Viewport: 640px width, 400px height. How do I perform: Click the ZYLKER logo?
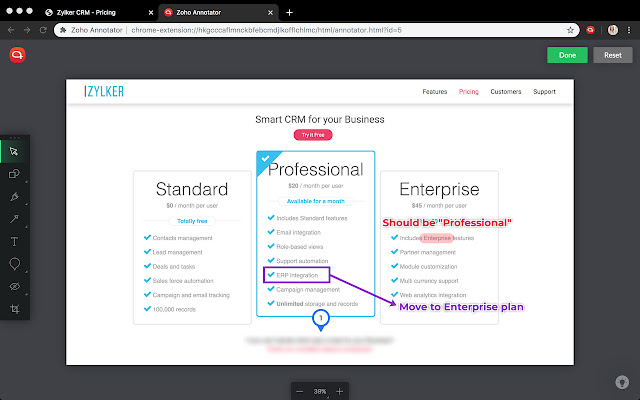(x=104, y=91)
